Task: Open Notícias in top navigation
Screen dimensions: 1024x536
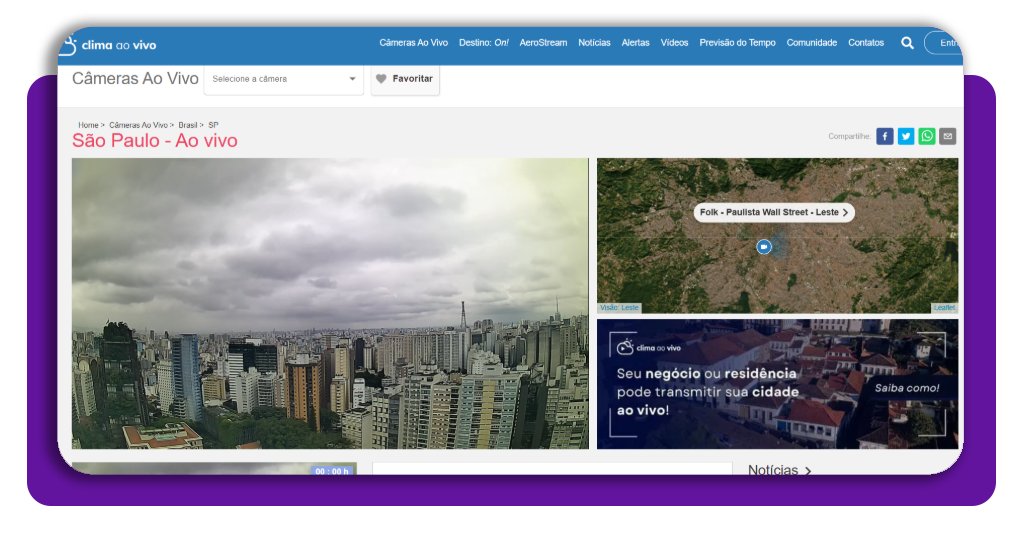Action: (594, 43)
